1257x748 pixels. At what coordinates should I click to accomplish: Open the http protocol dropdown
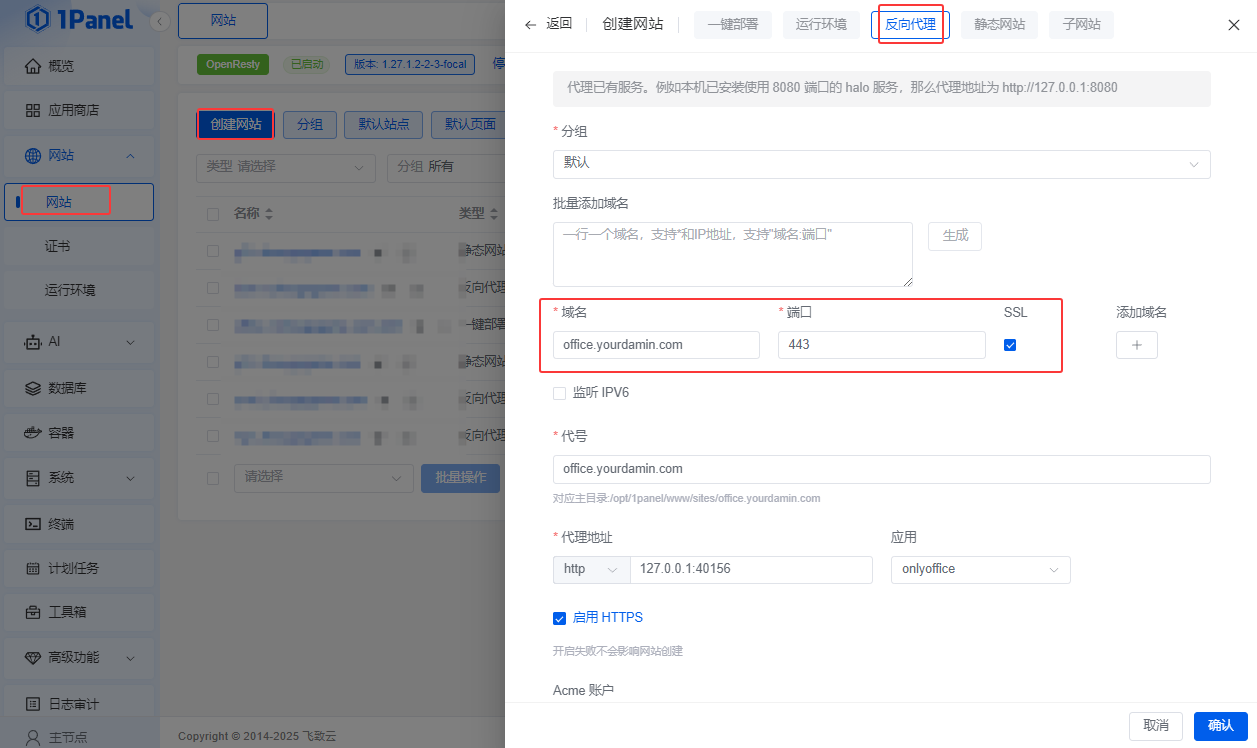590,569
